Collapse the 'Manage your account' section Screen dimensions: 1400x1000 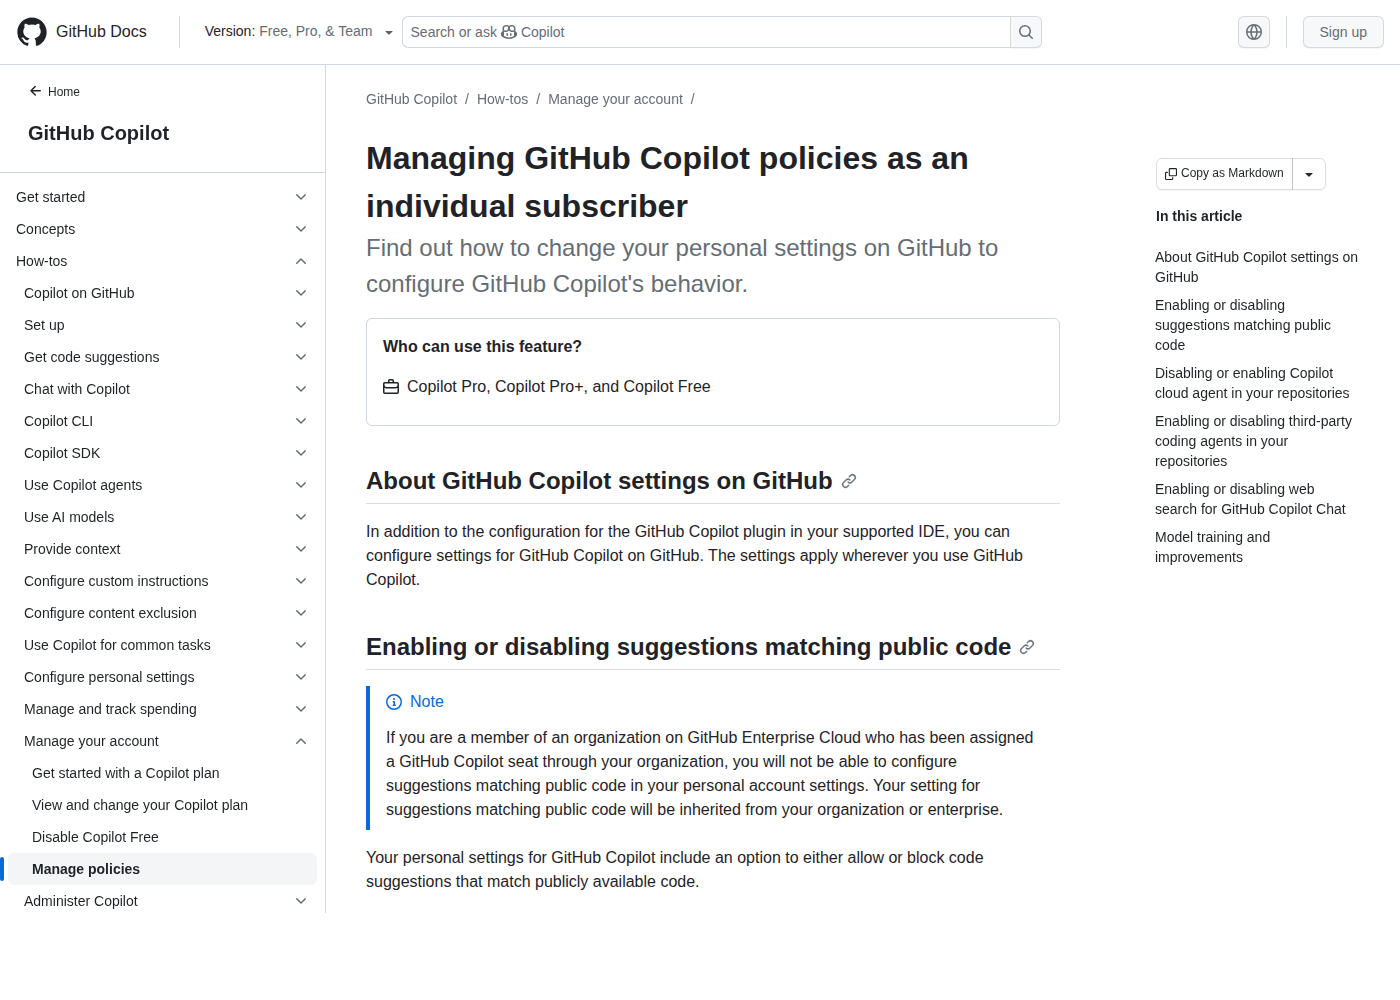300,741
